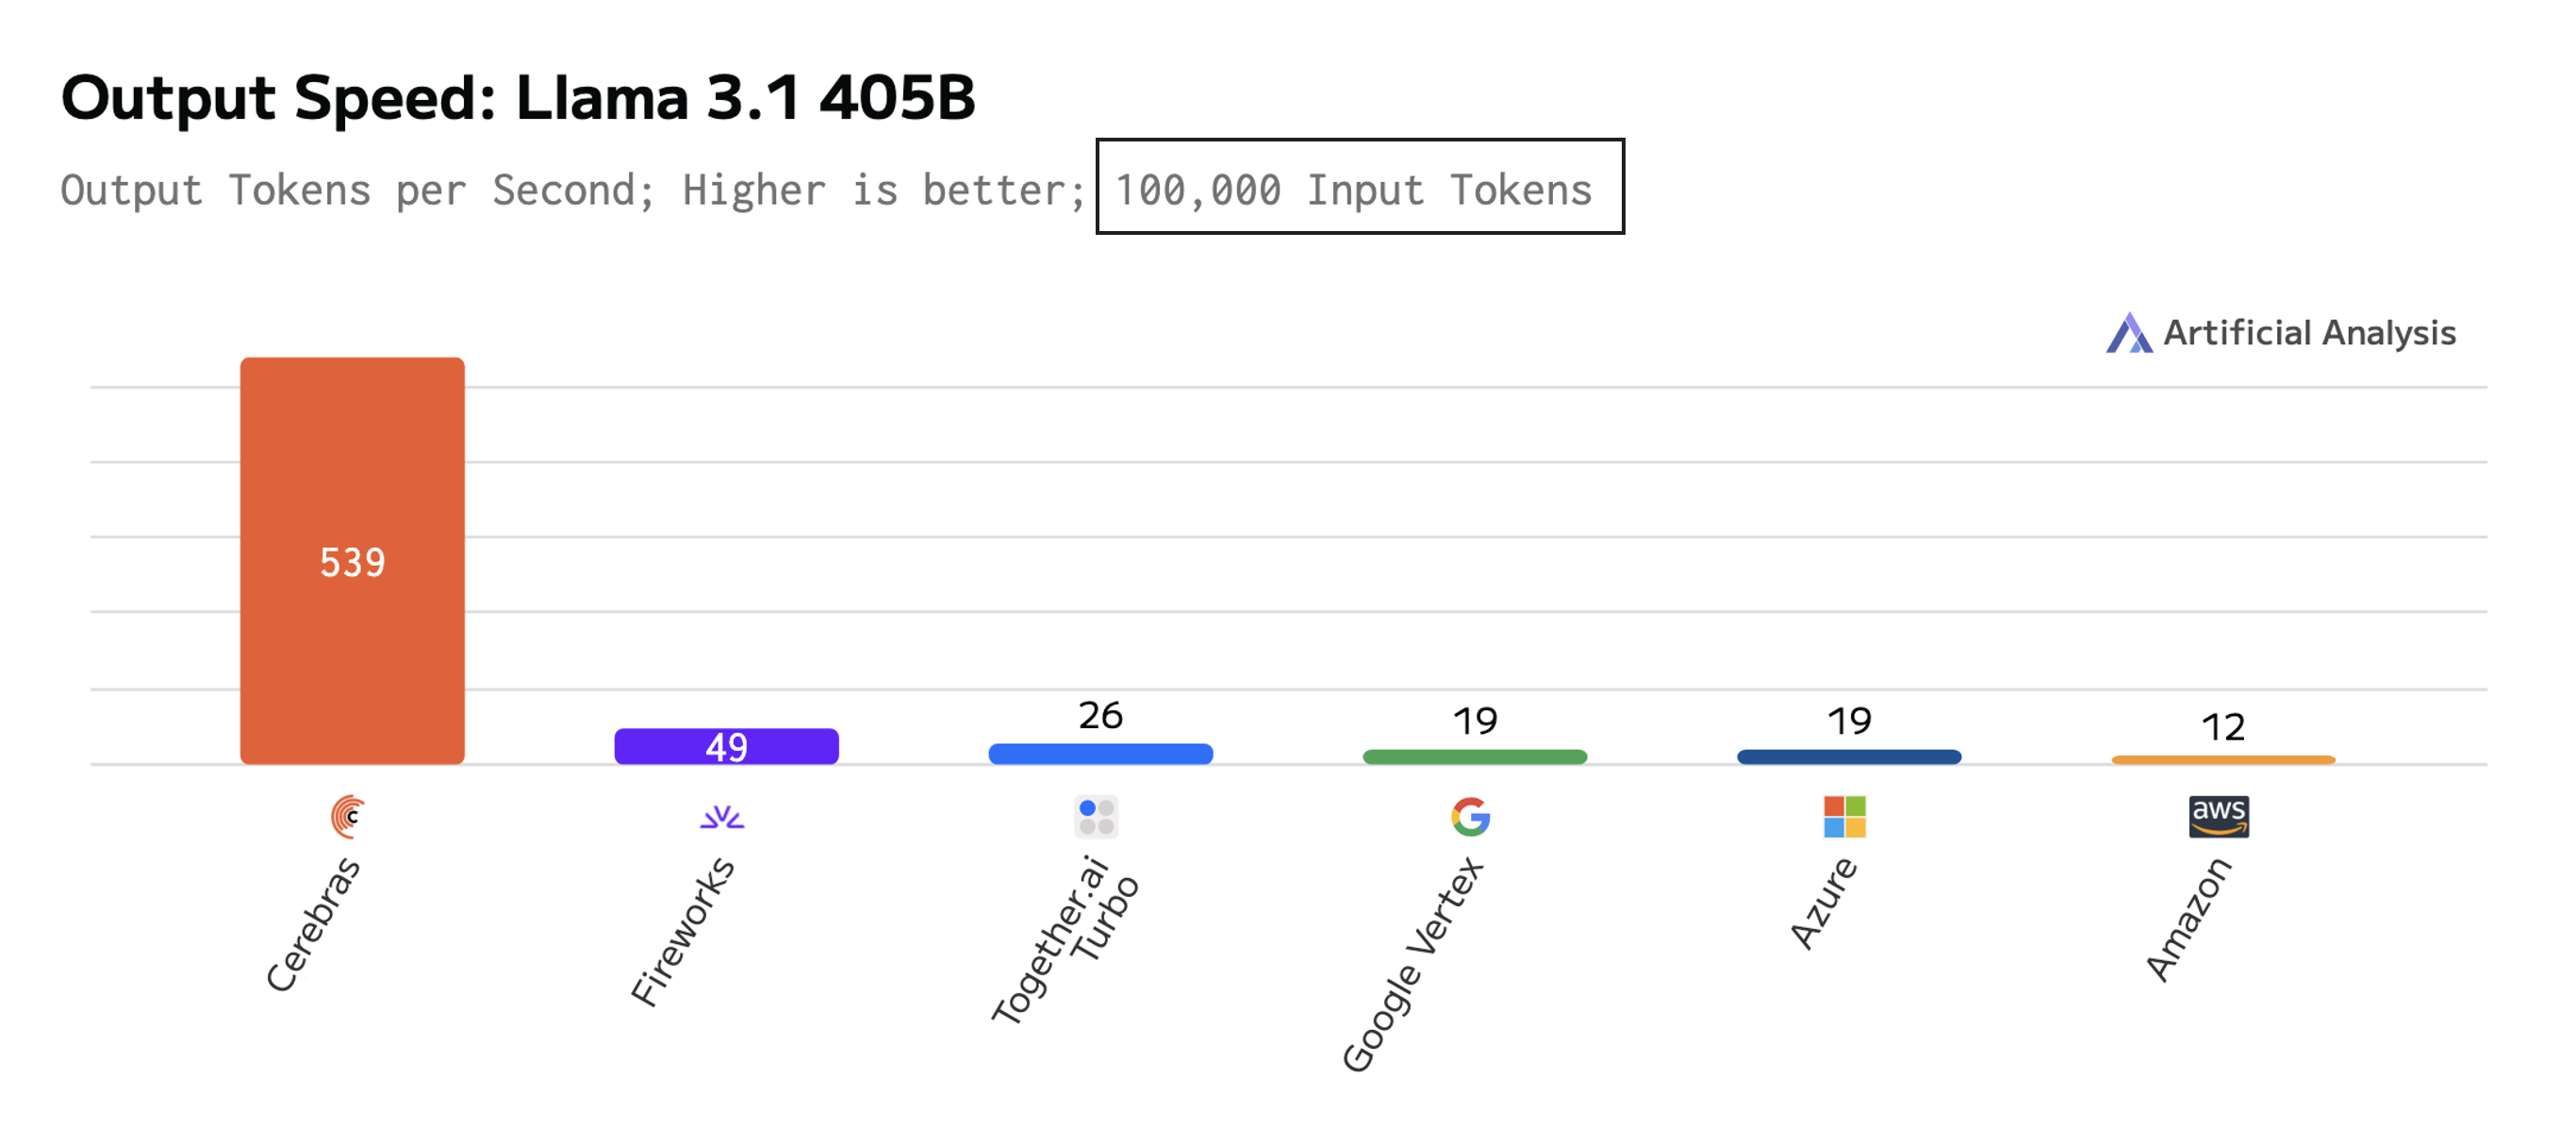Click the boxed 100,000 Input Tokens label
The width and height of the screenshot is (2576, 1128).
pos(1359,187)
